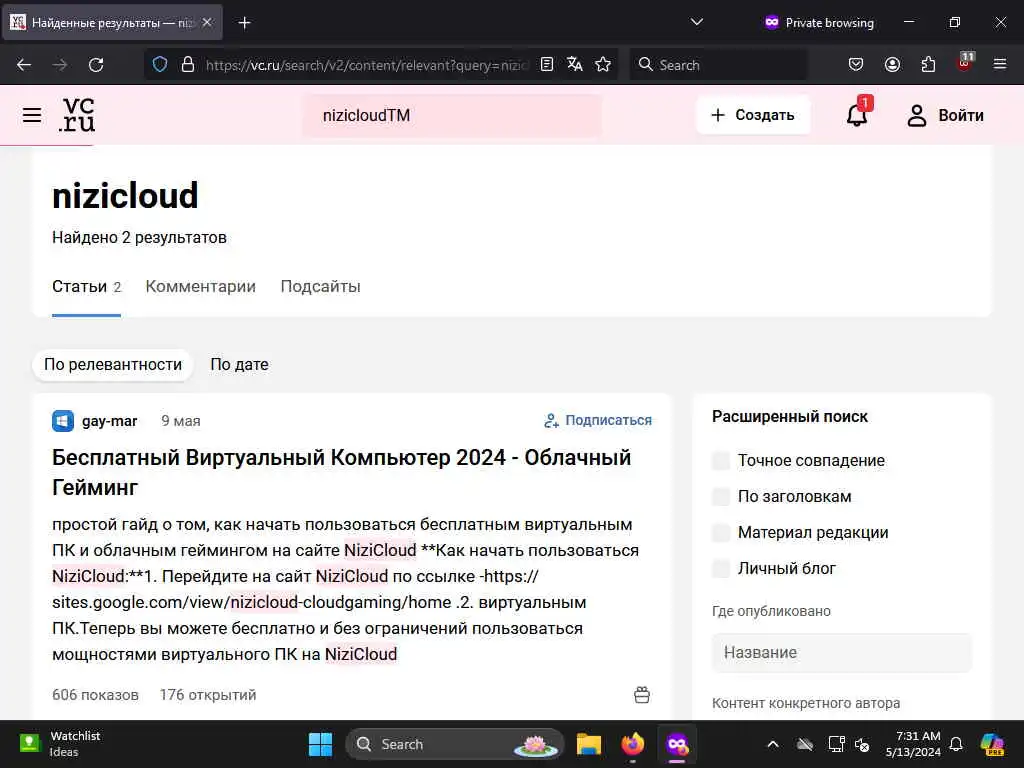The width and height of the screenshot is (1024, 768).
Task: Open Firefox account icon
Action: pyautogui.click(x=892, y=65)
